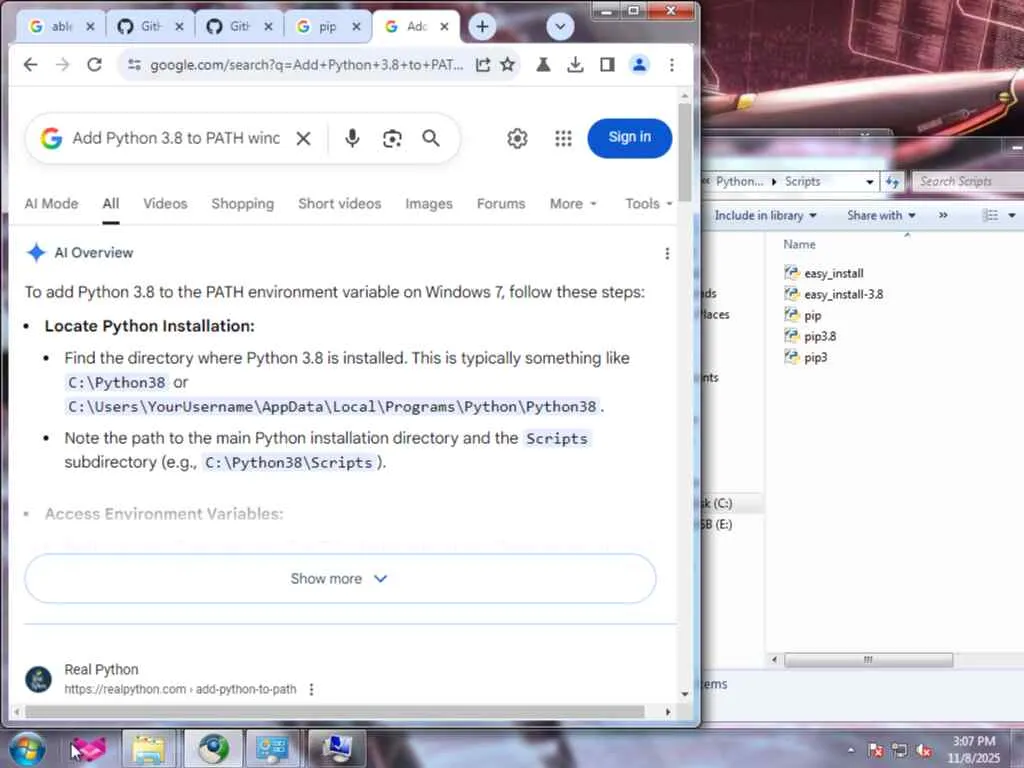Show more Explorer toolbar commands chevron
1024x768 pixels.
[943, 215]
